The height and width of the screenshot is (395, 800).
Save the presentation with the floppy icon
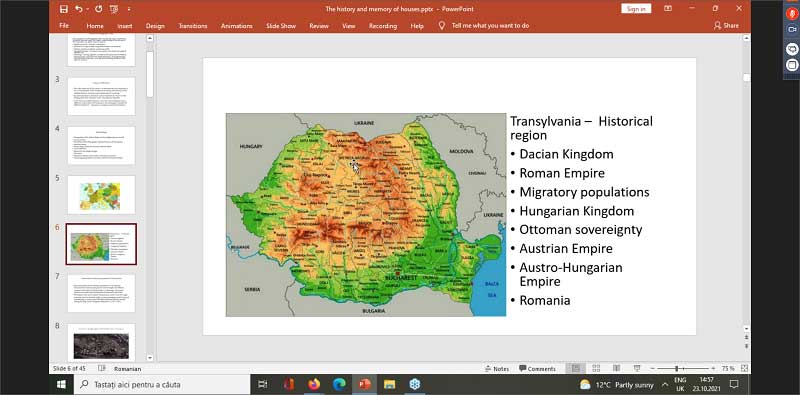(64, 9)
